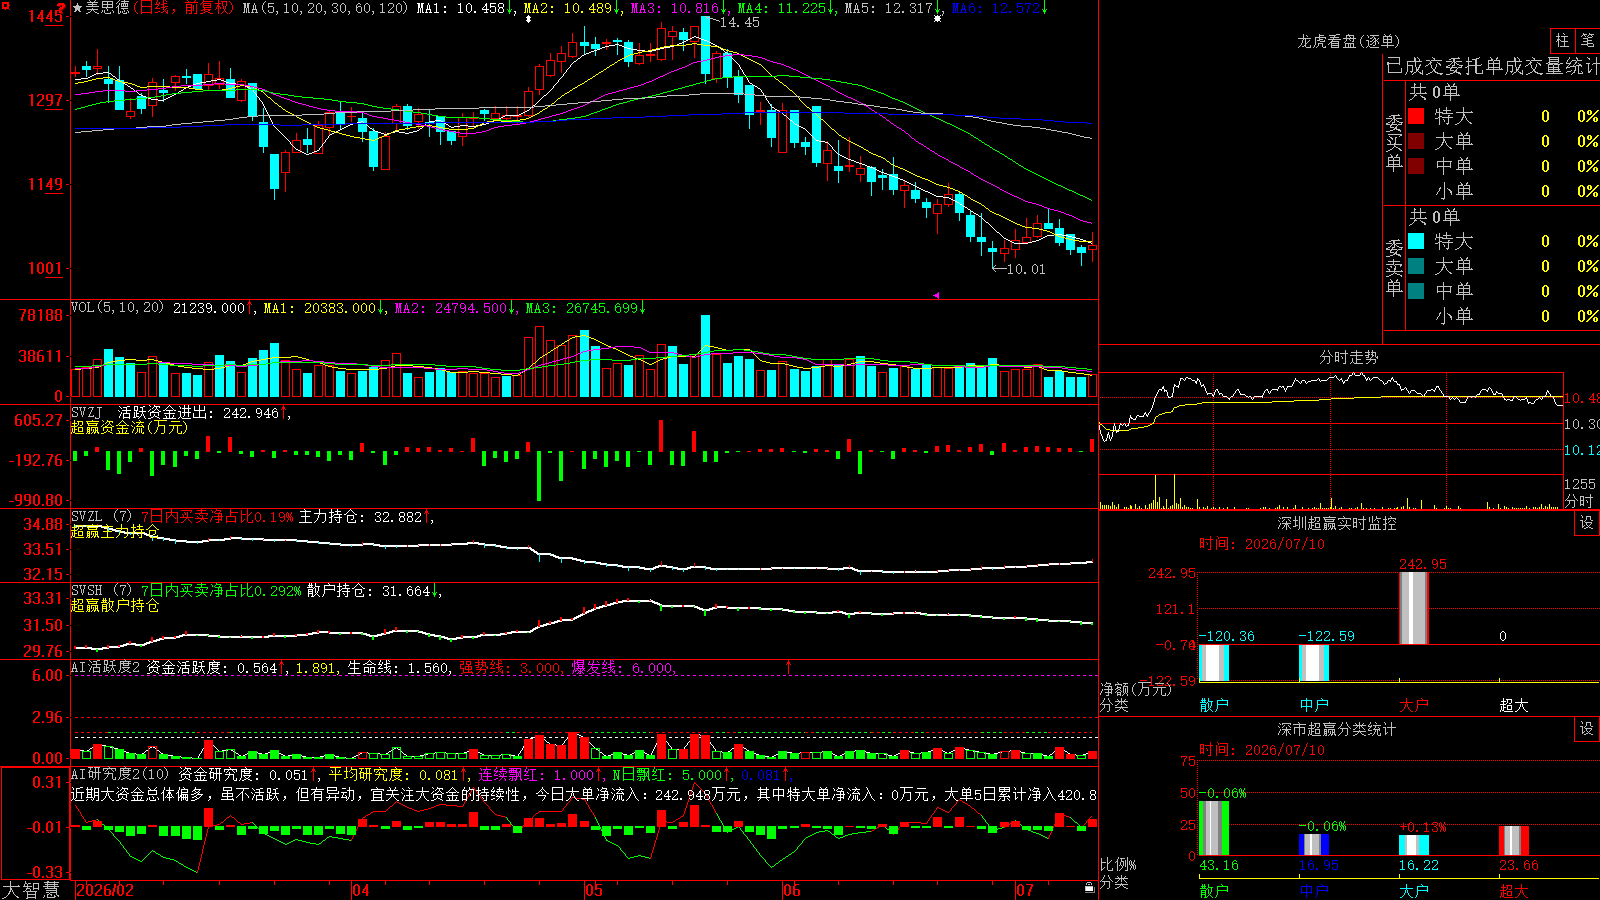Screen dimensions: 1600x900
Task: Click the 深圳超赢实时监控 panel title
Action: pos(1336,523)
